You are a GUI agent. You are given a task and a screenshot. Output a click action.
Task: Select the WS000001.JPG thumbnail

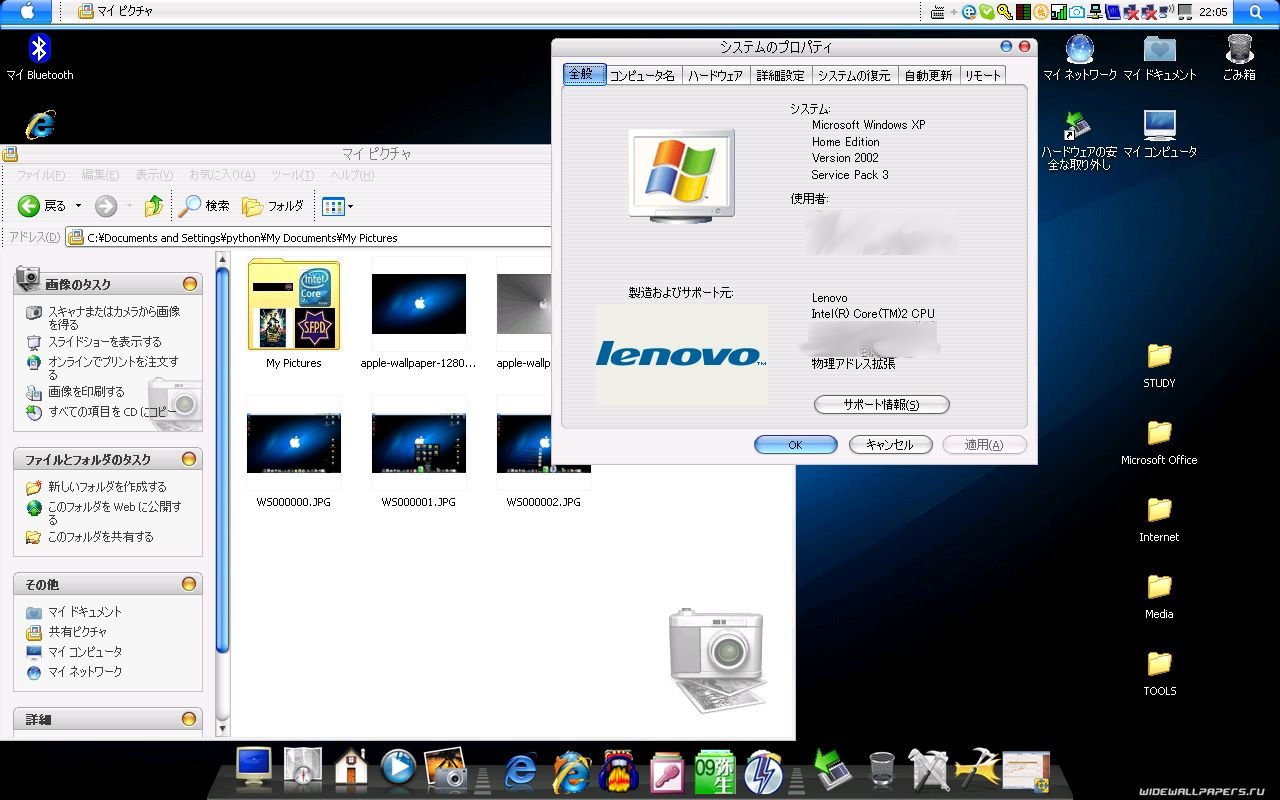tap(419, 443)
